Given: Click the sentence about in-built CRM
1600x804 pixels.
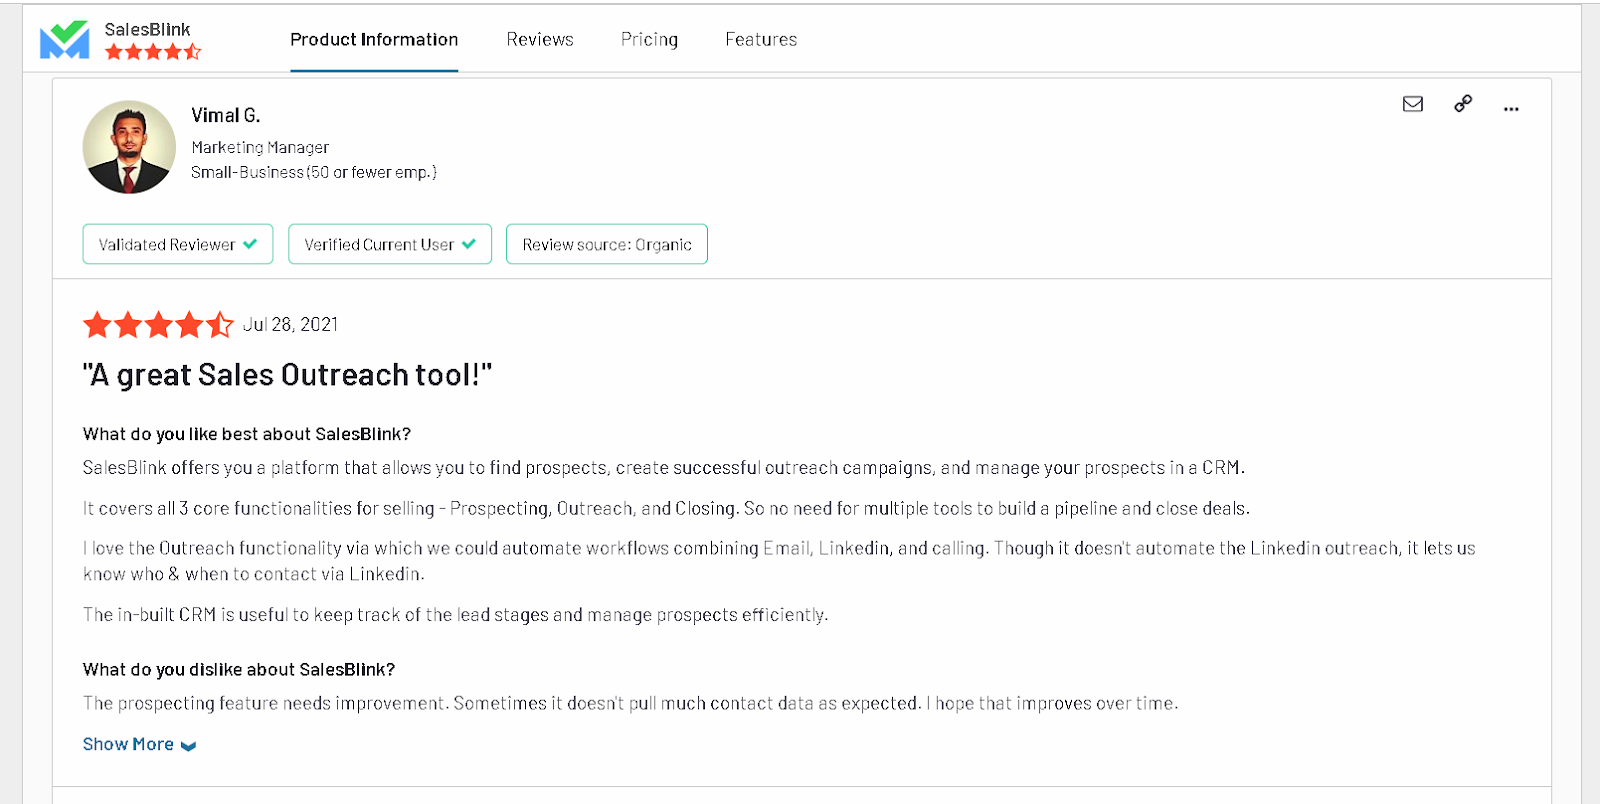Looking at the screenshot, I should tap(456, 615).
